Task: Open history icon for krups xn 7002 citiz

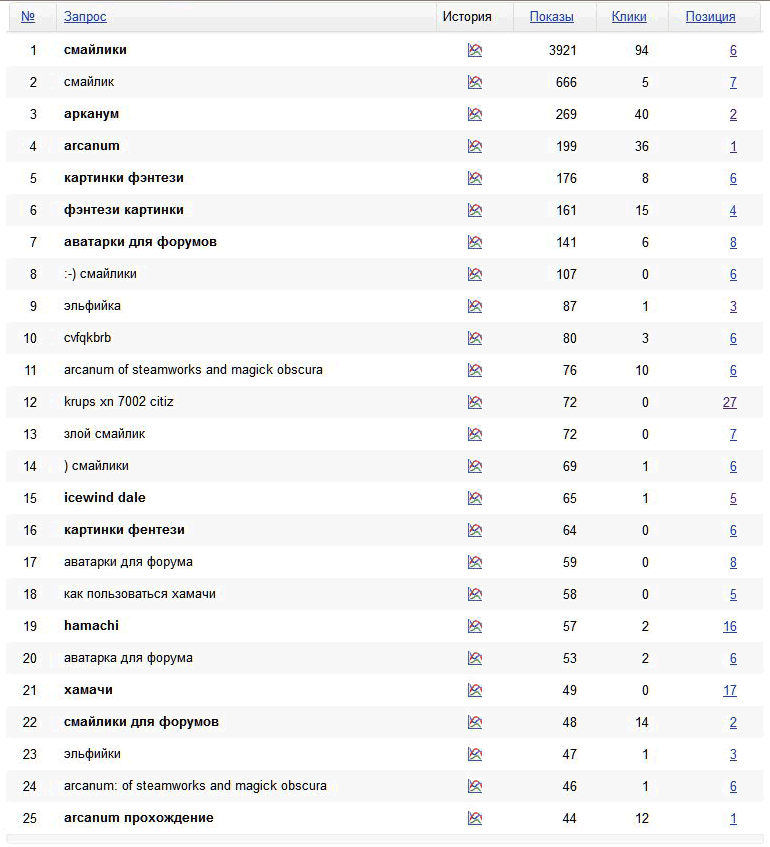Action: point(474,402)
